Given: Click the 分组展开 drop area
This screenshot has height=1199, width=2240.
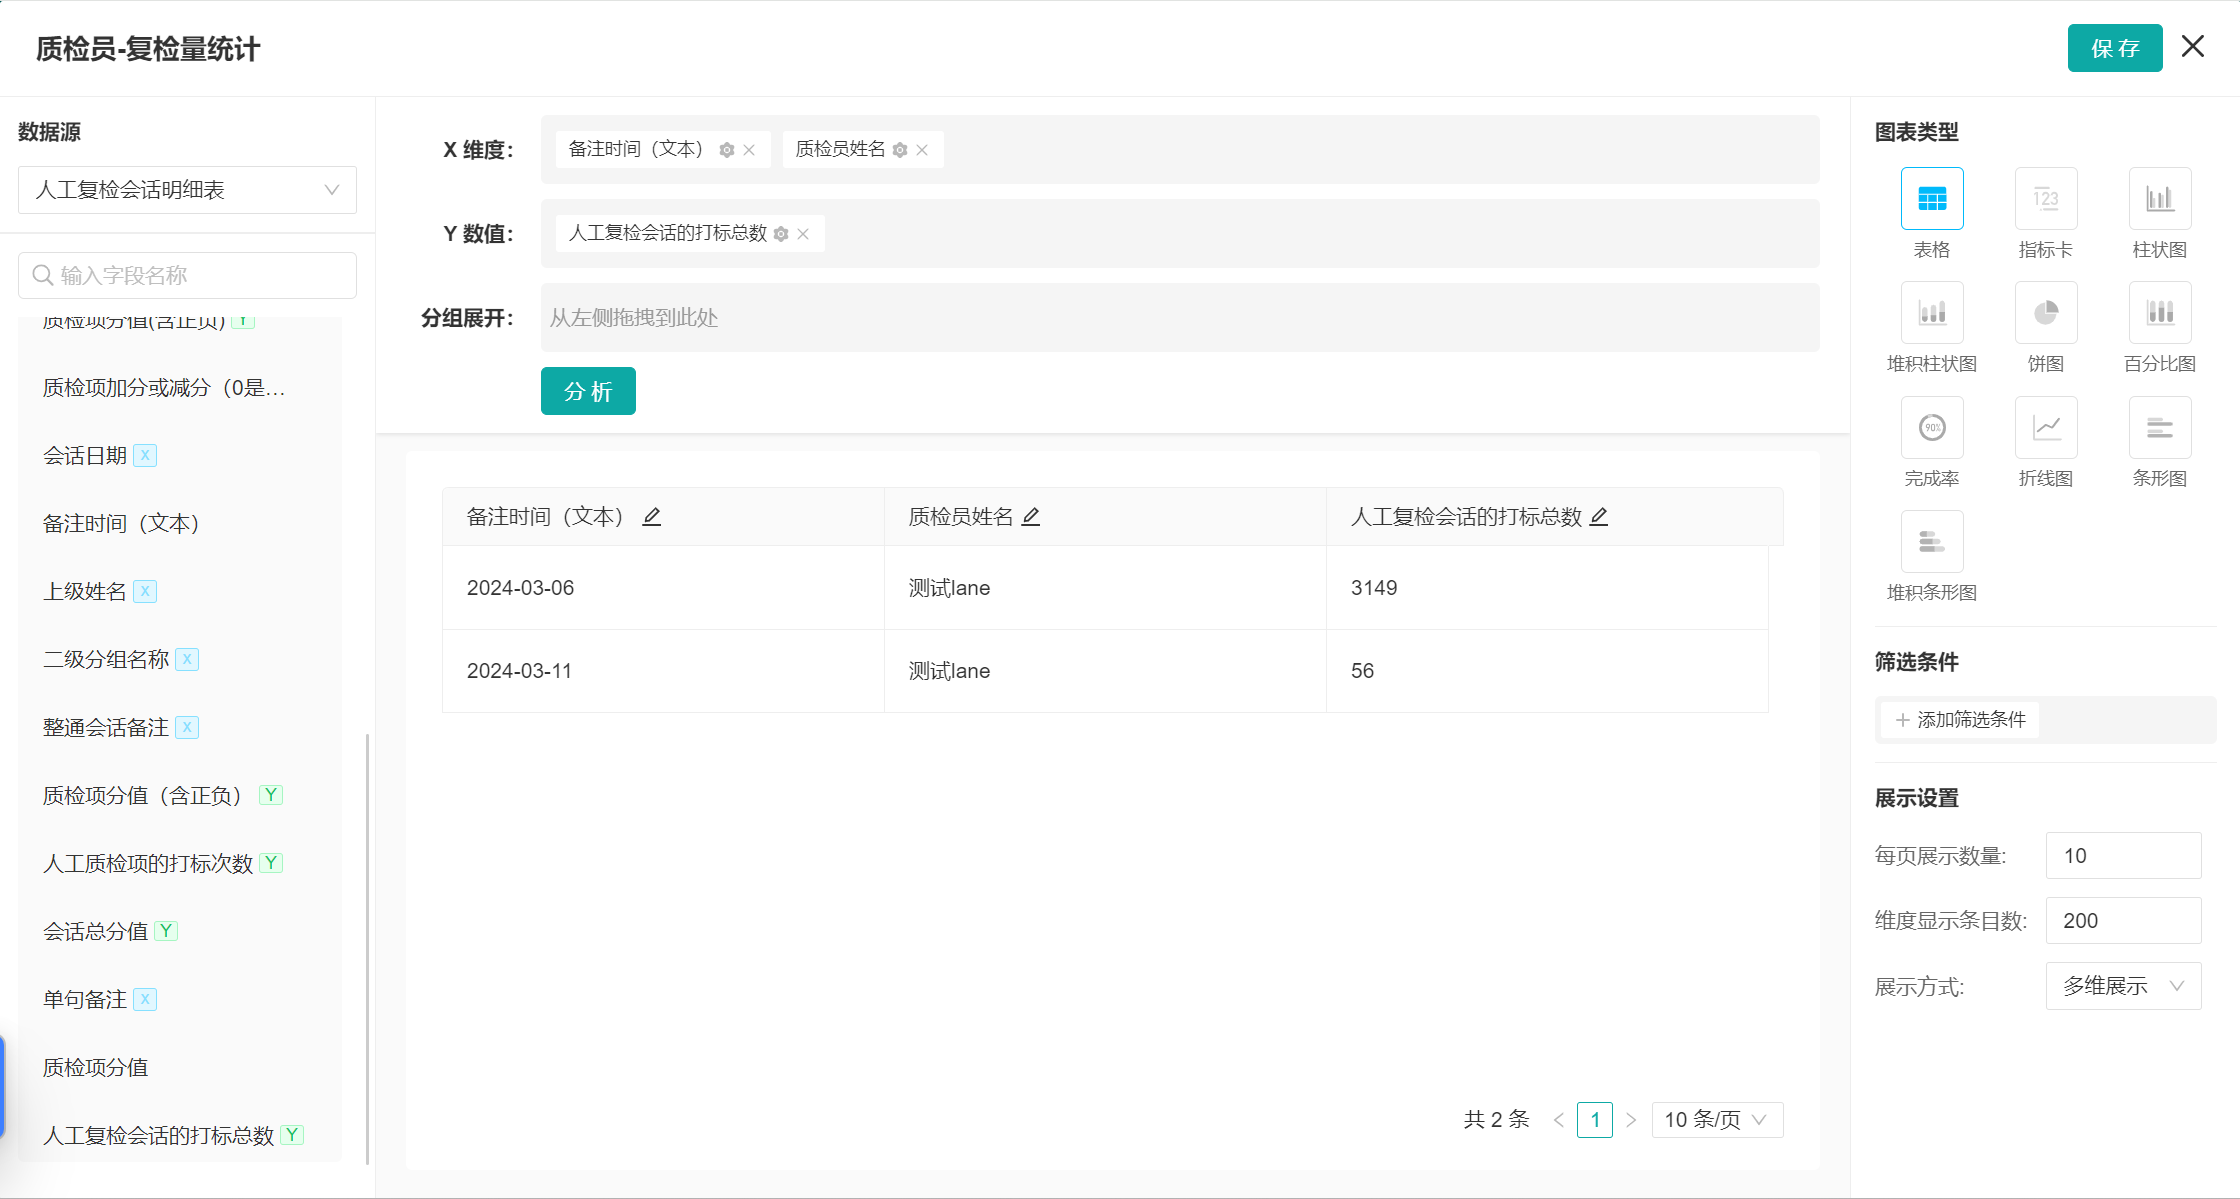Looking at the screenshot, I should [x=1180, y=318].
